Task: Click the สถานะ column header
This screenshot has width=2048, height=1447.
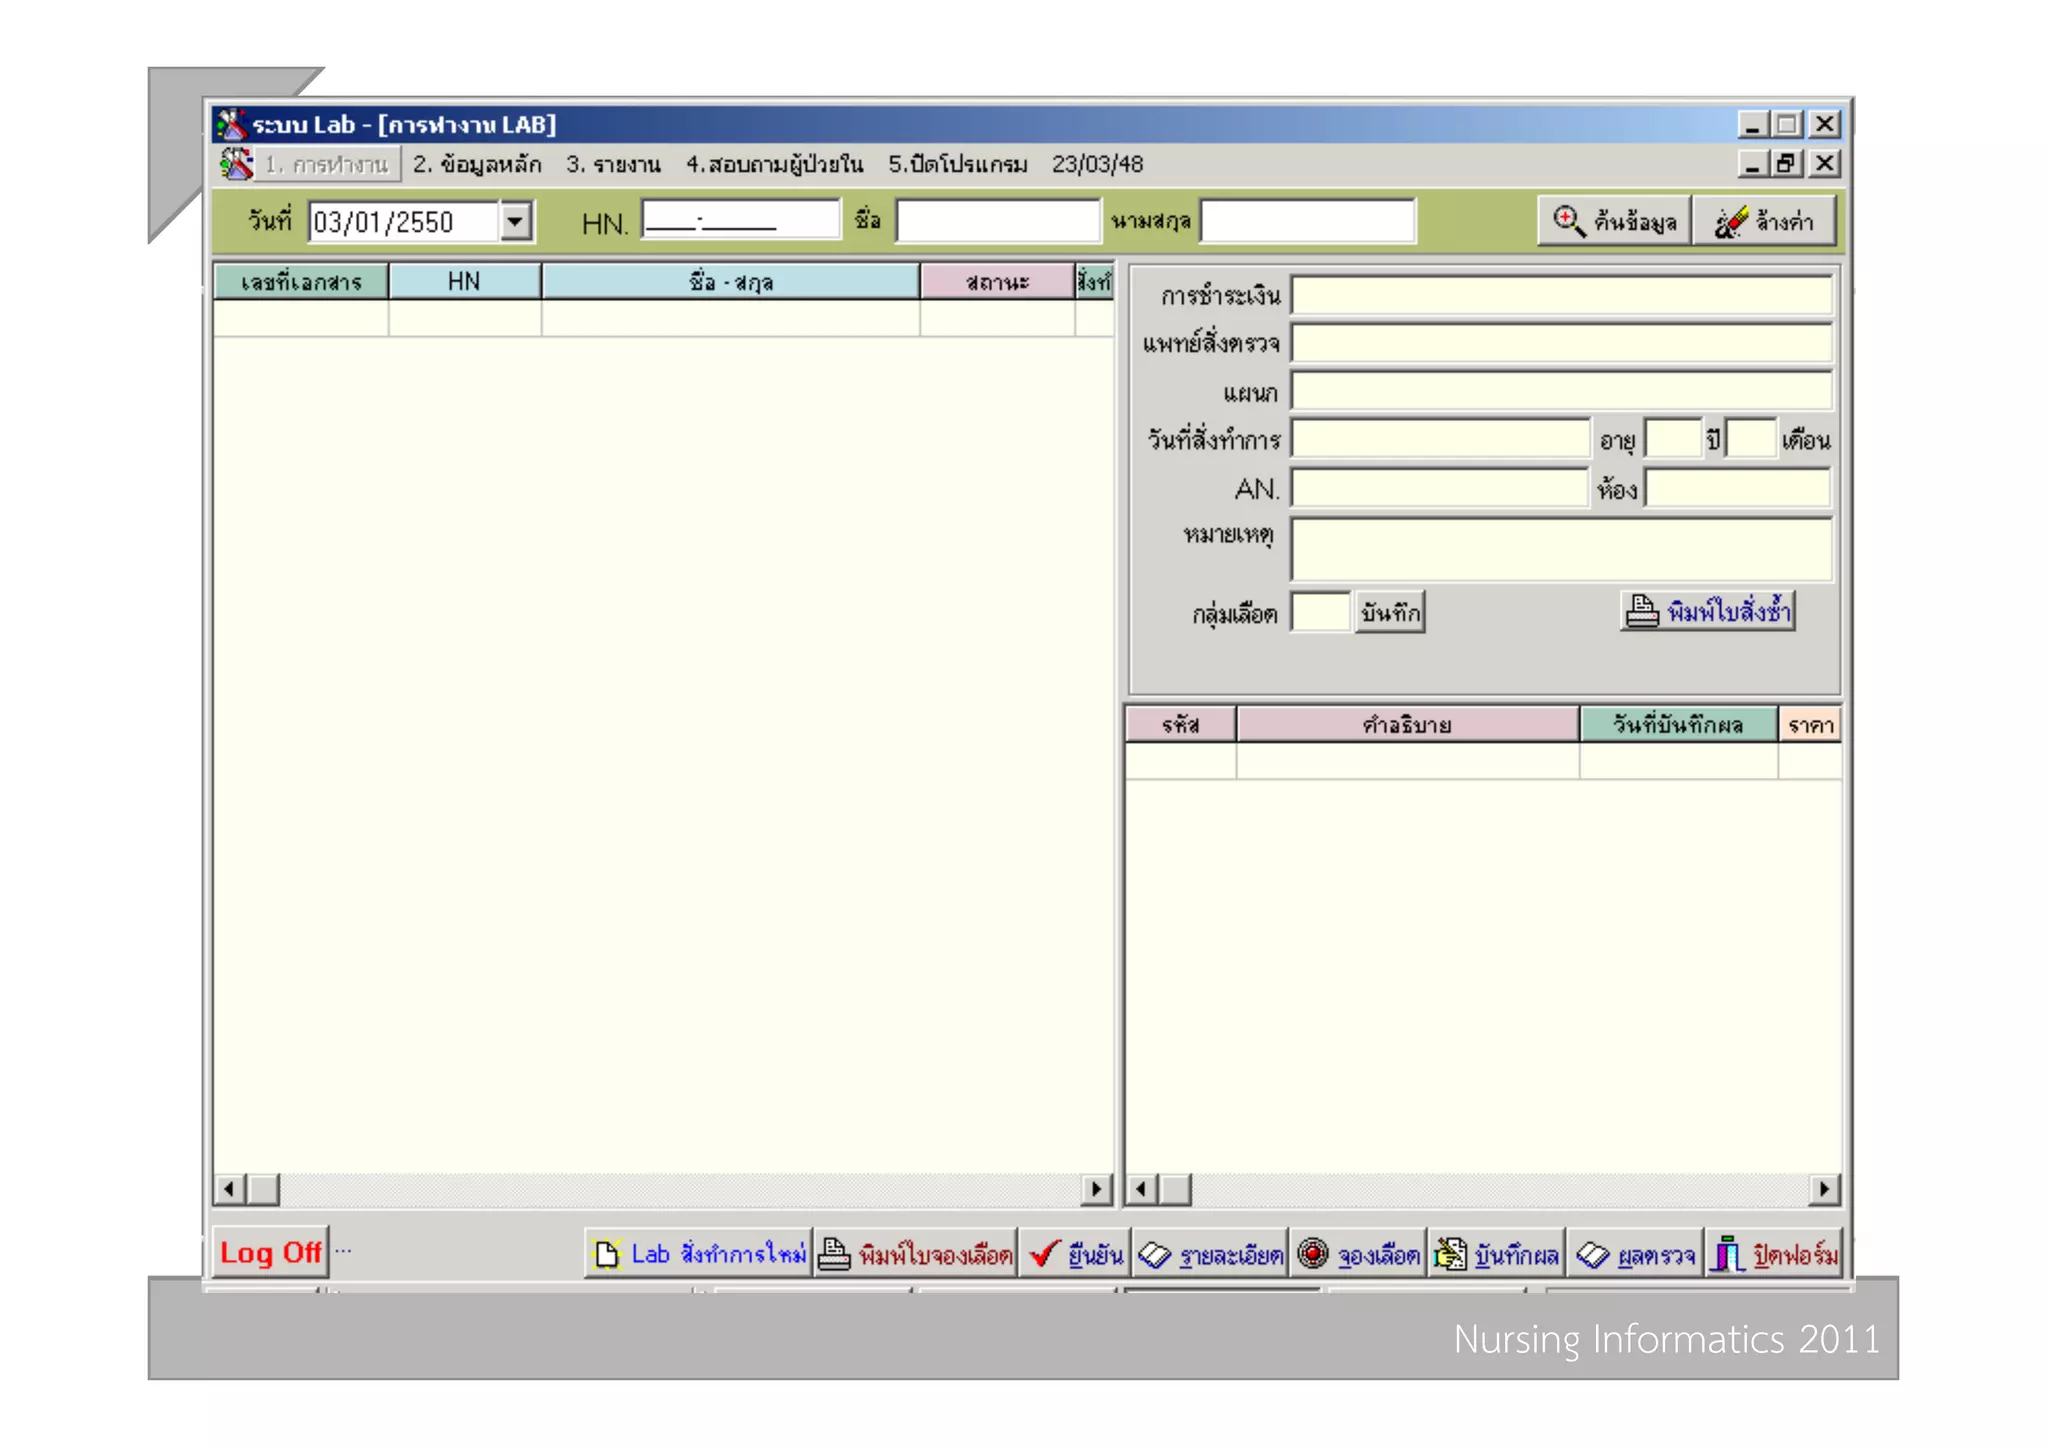Action: 997,282
